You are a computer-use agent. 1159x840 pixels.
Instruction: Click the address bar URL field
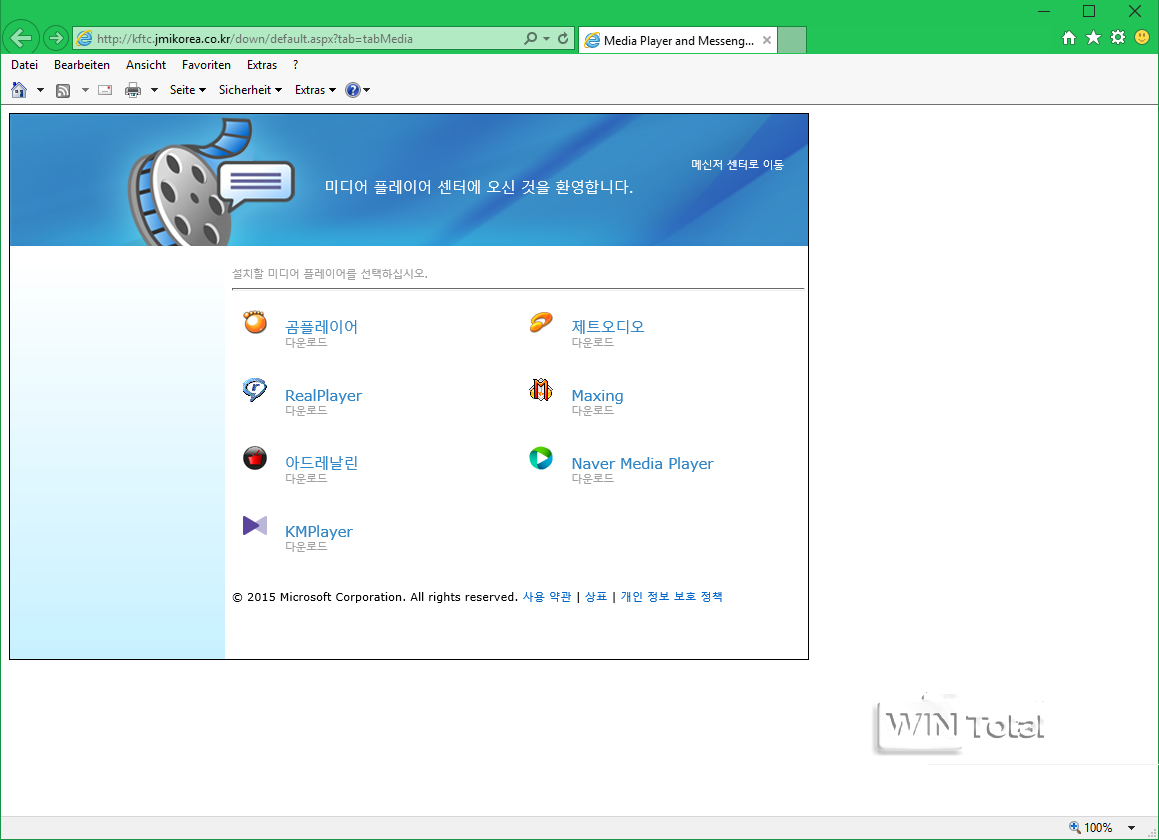tap(307, 38)
